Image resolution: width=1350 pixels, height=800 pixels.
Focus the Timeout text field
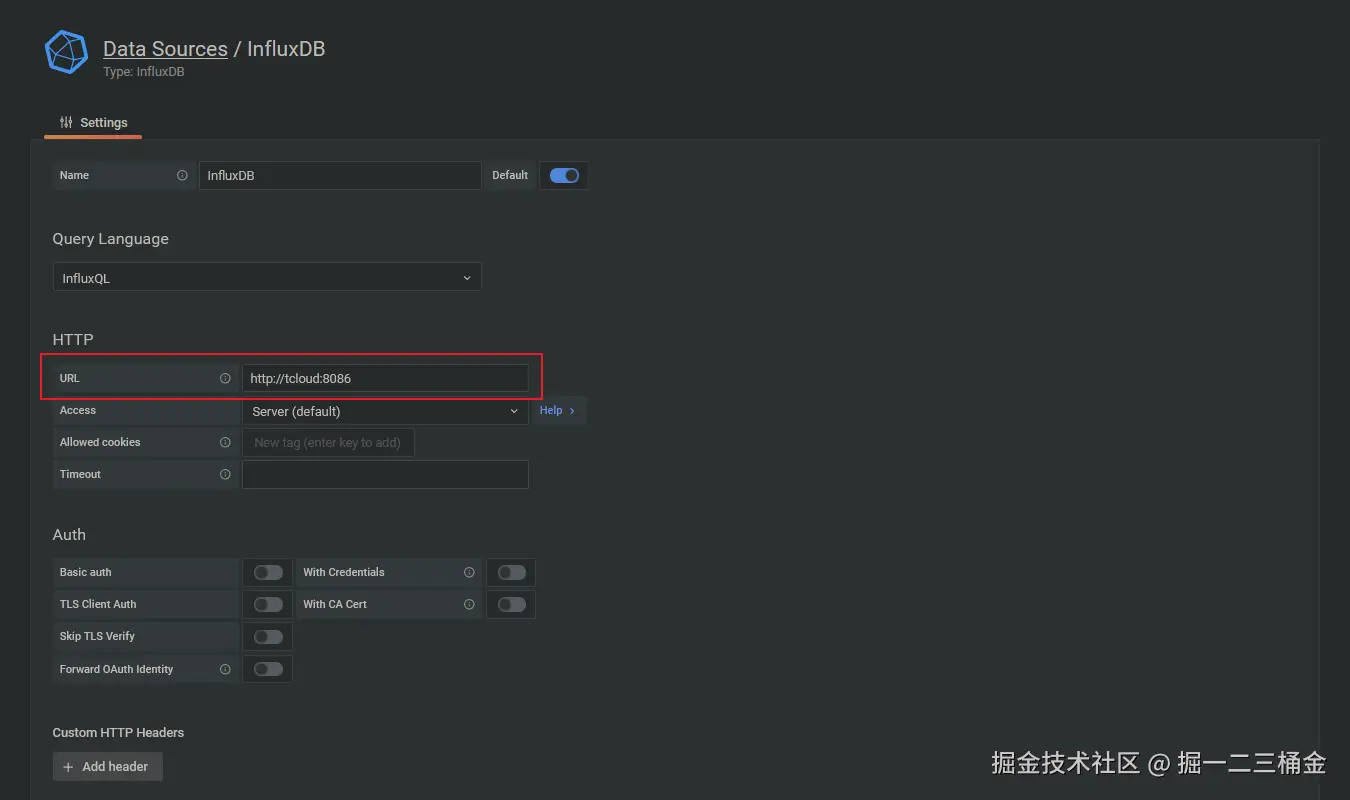point(385,474)
